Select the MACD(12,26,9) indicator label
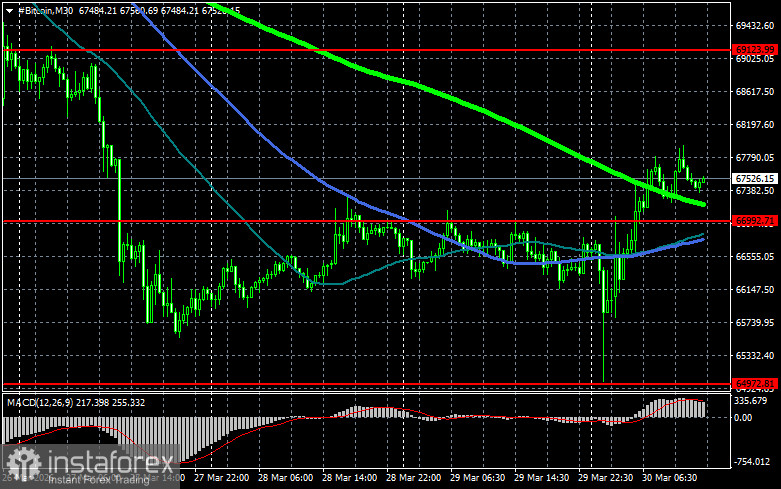 click(x=39, y=402)
